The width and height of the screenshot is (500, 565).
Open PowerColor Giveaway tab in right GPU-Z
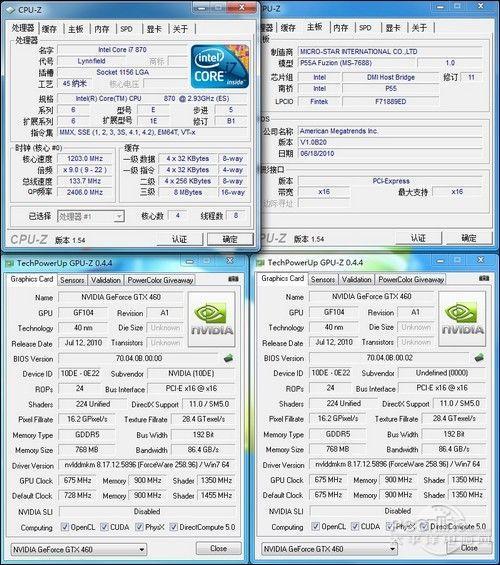411,279
